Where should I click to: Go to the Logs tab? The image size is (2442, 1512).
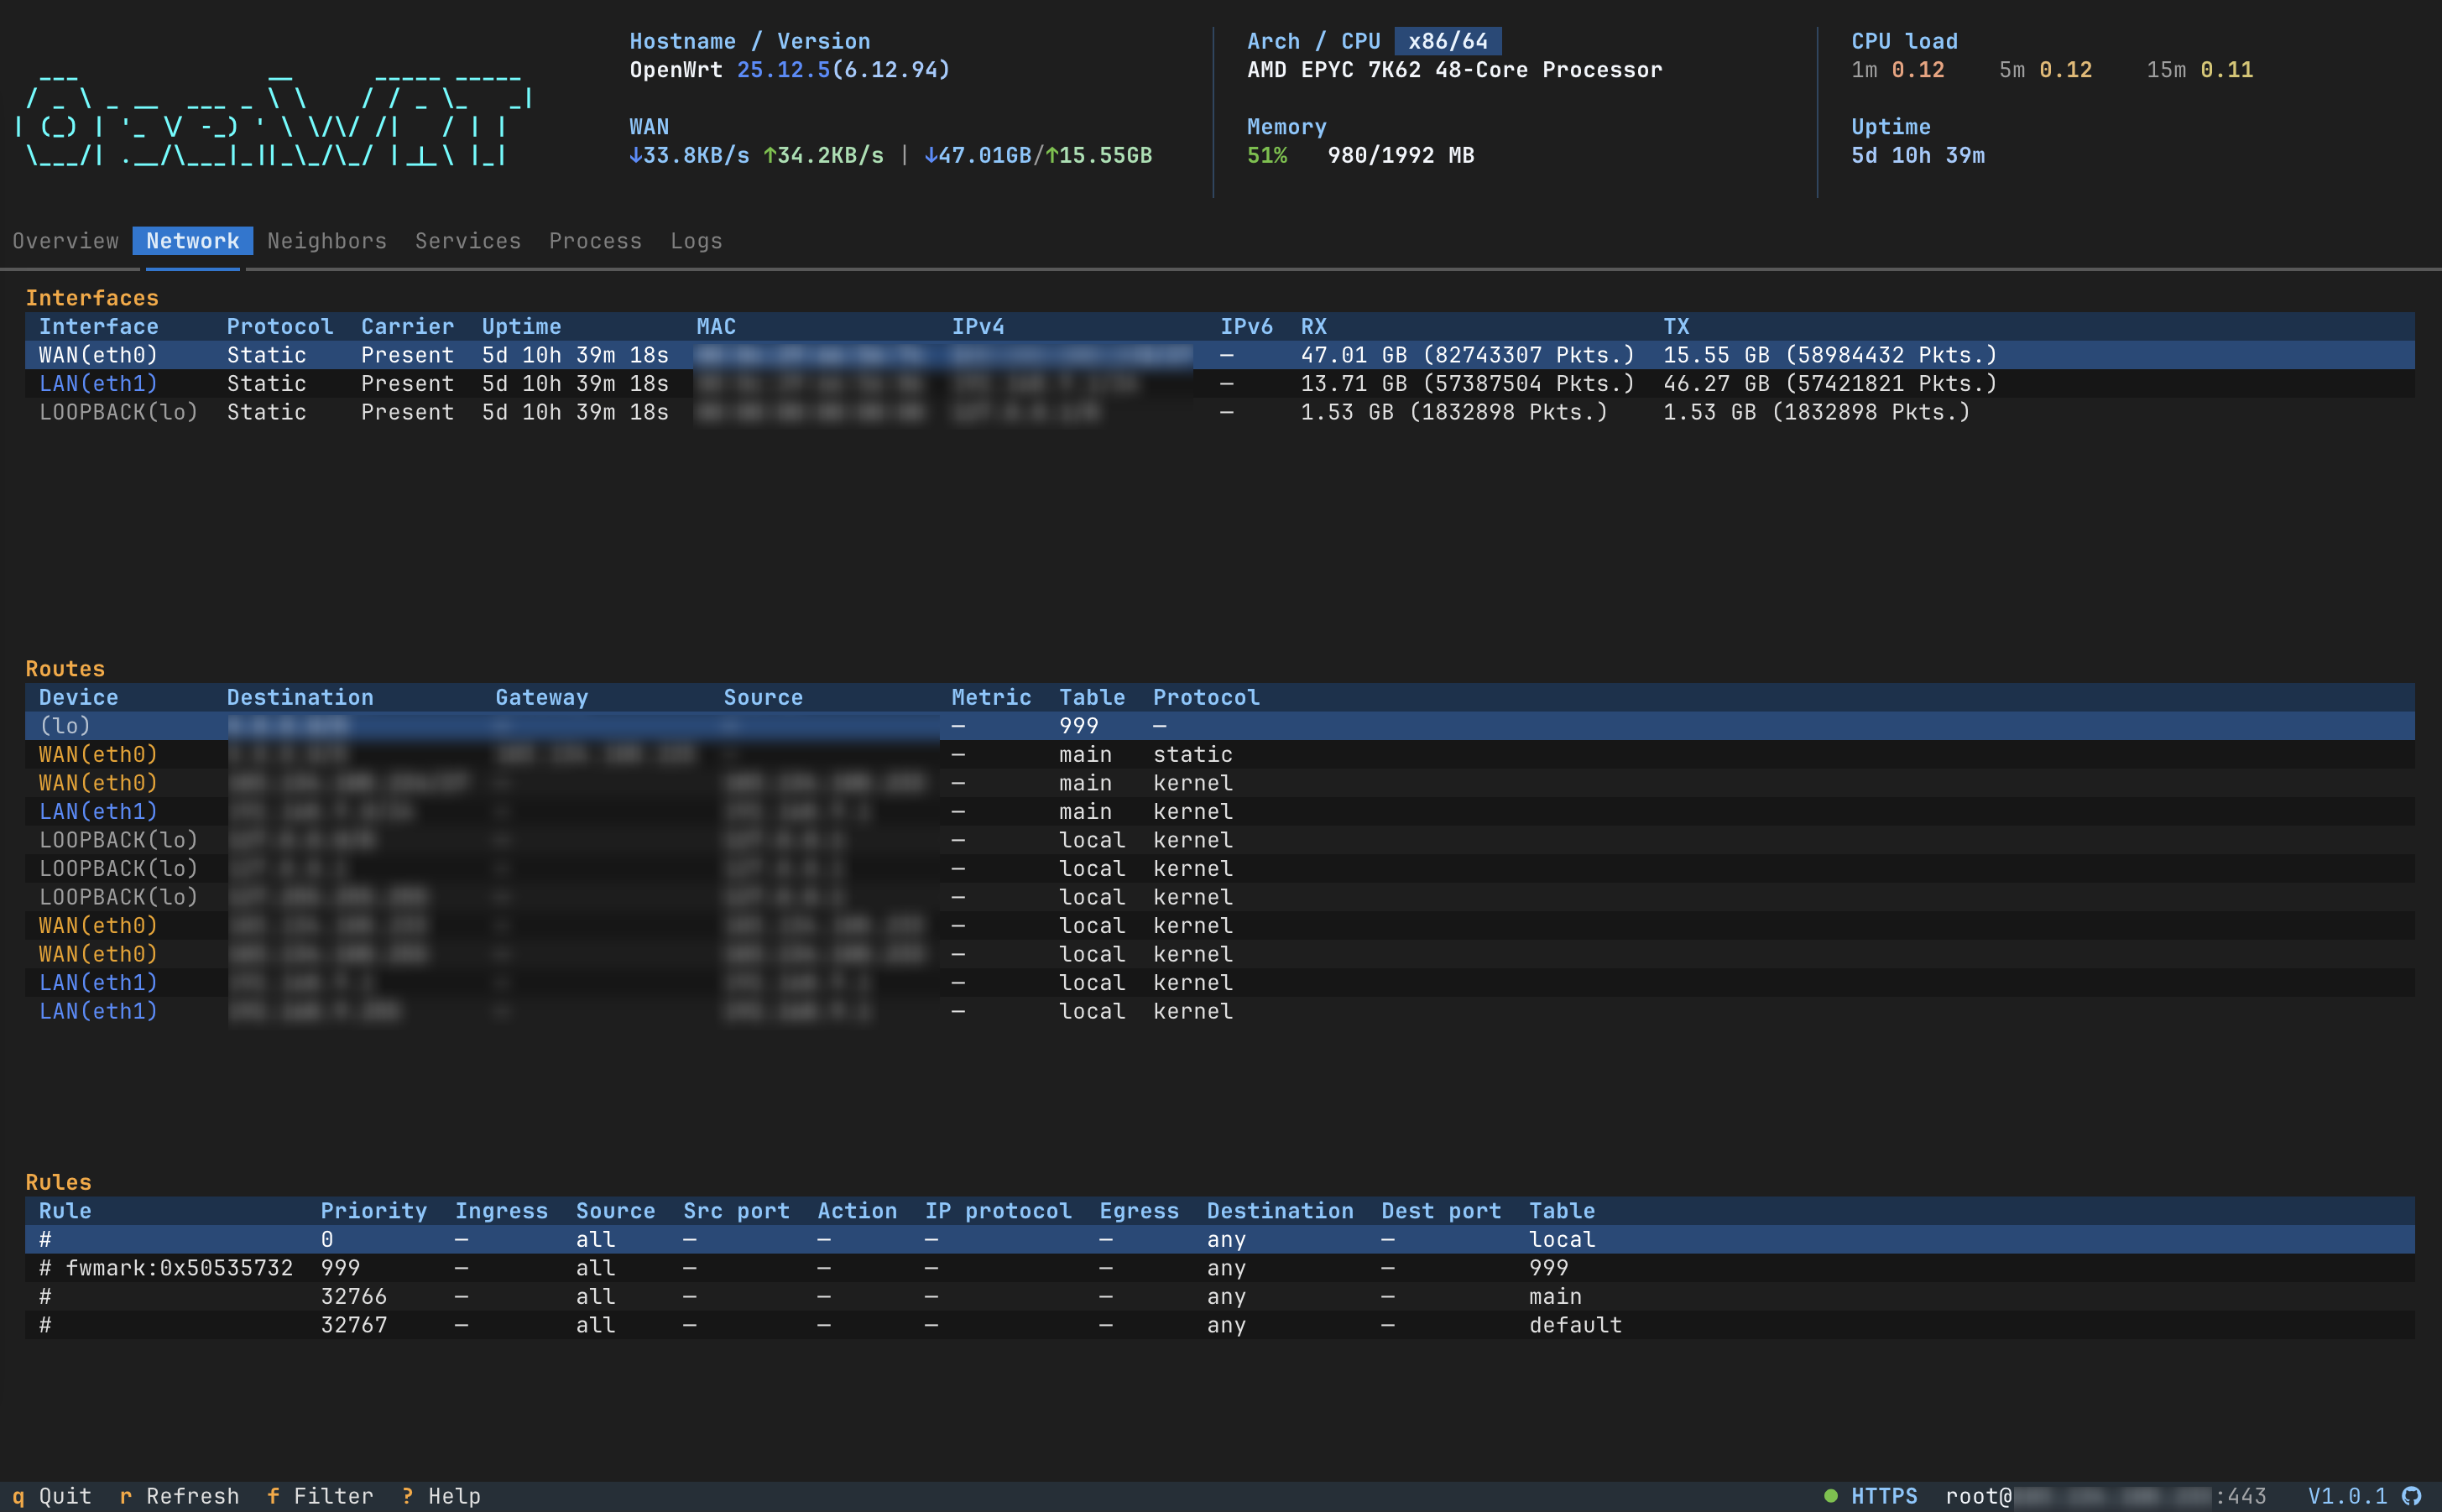696,241
